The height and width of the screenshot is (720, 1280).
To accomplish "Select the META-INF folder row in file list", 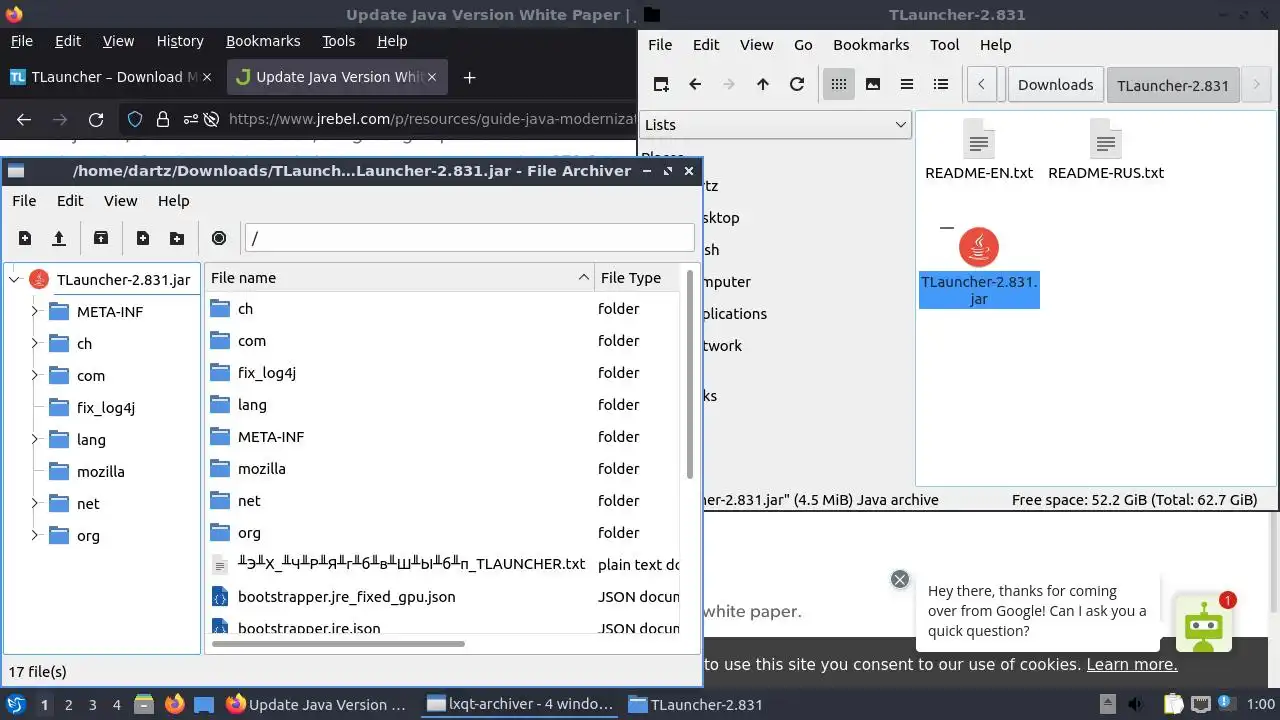I will (443, 437).
